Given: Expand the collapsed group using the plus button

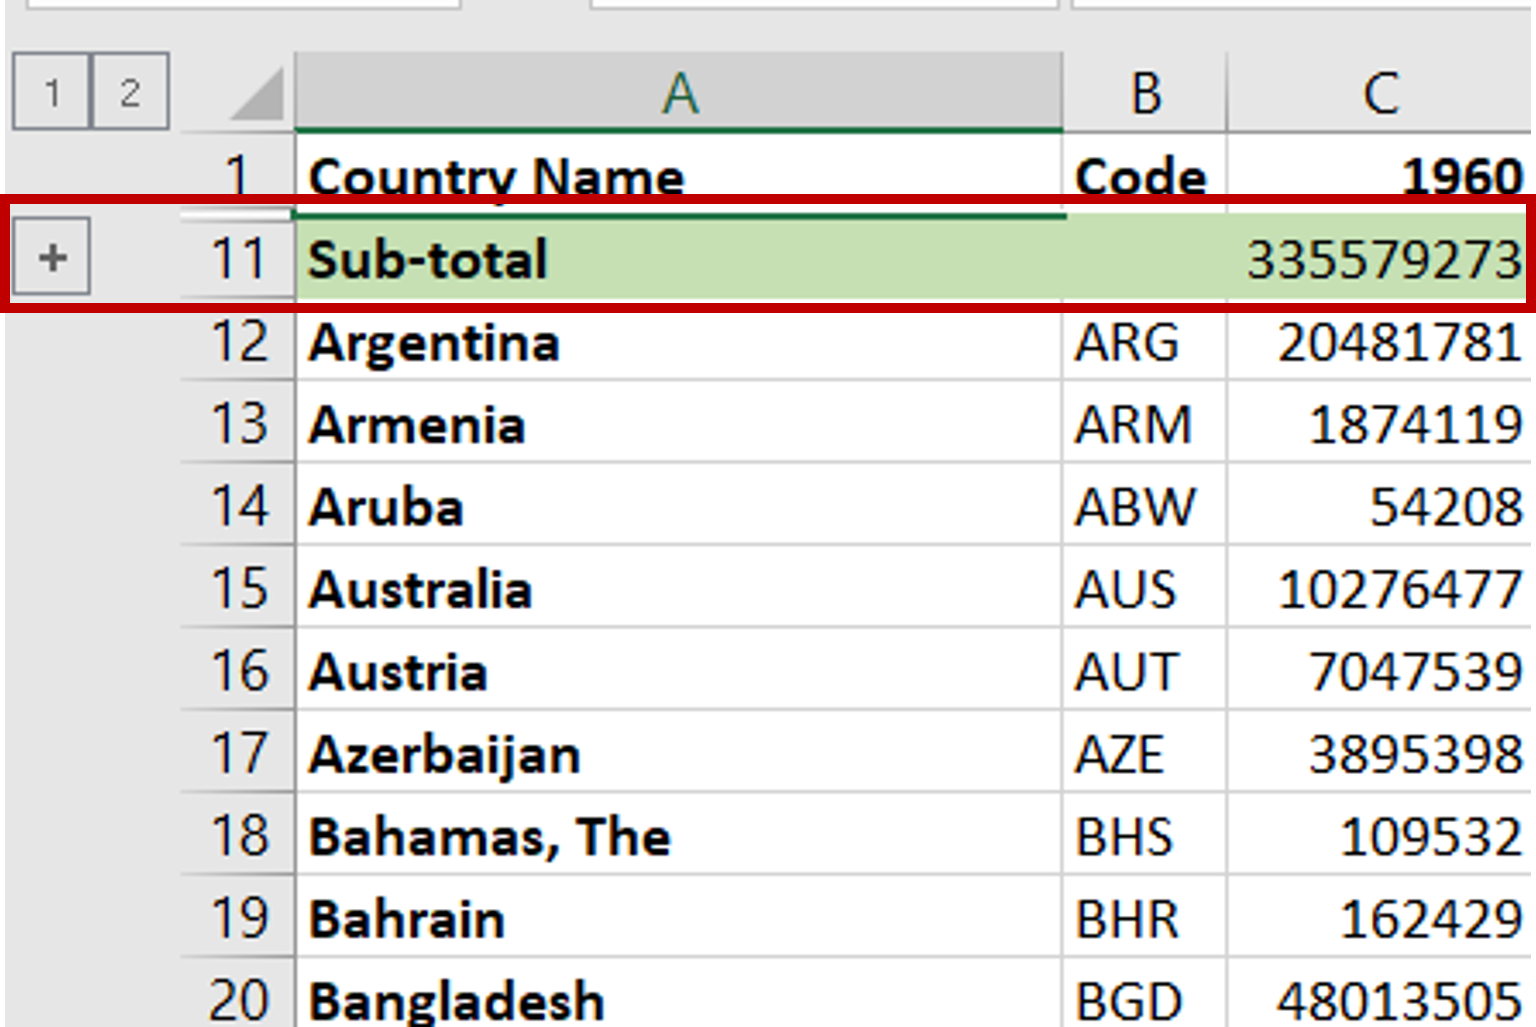Looking at the screenshot, I should 51,257.
